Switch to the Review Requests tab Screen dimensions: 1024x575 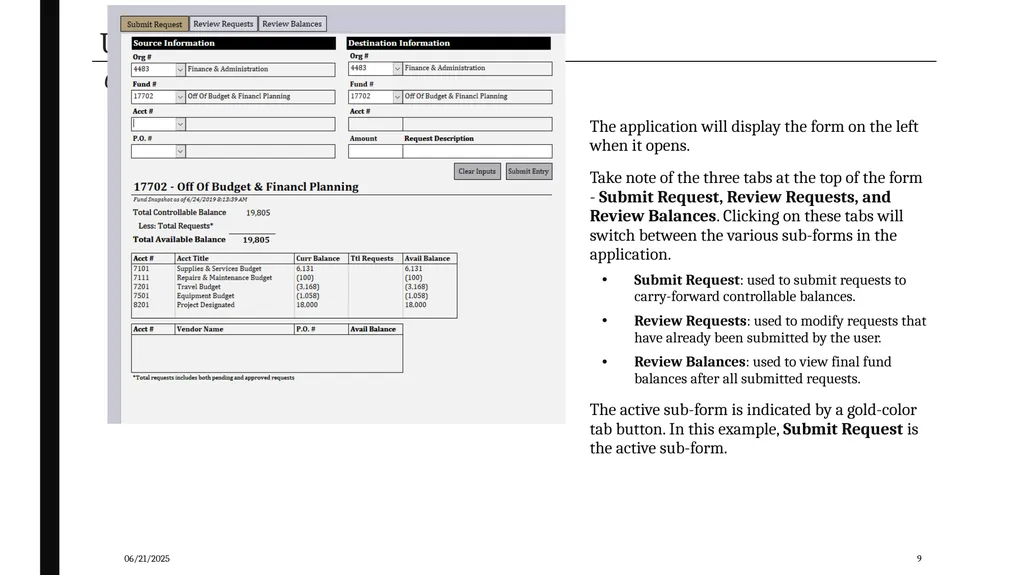(x=223, y=24)
